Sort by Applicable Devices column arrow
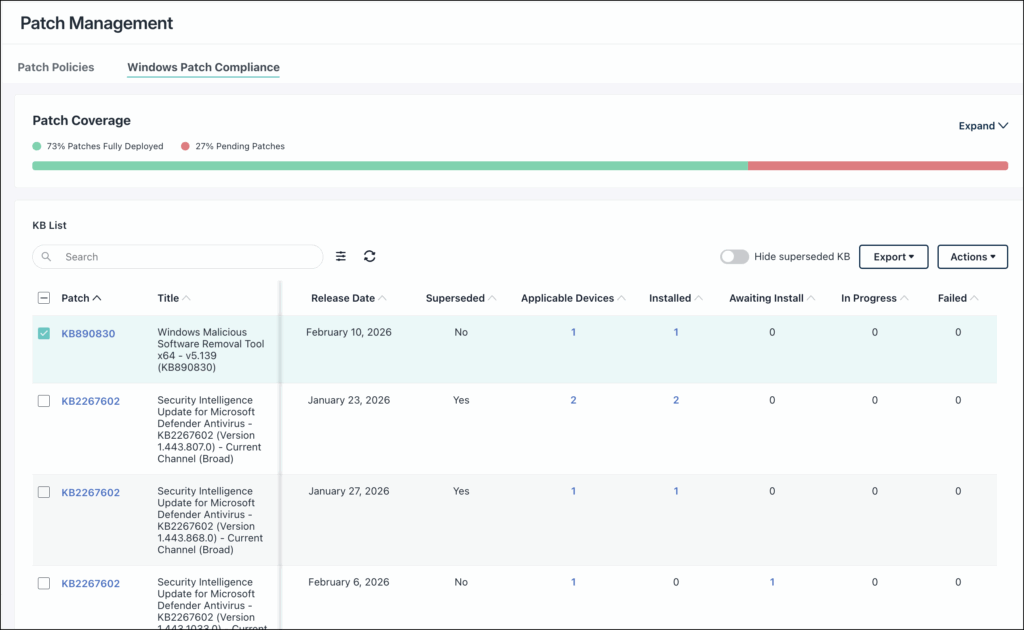 click(x=622, y=298)
